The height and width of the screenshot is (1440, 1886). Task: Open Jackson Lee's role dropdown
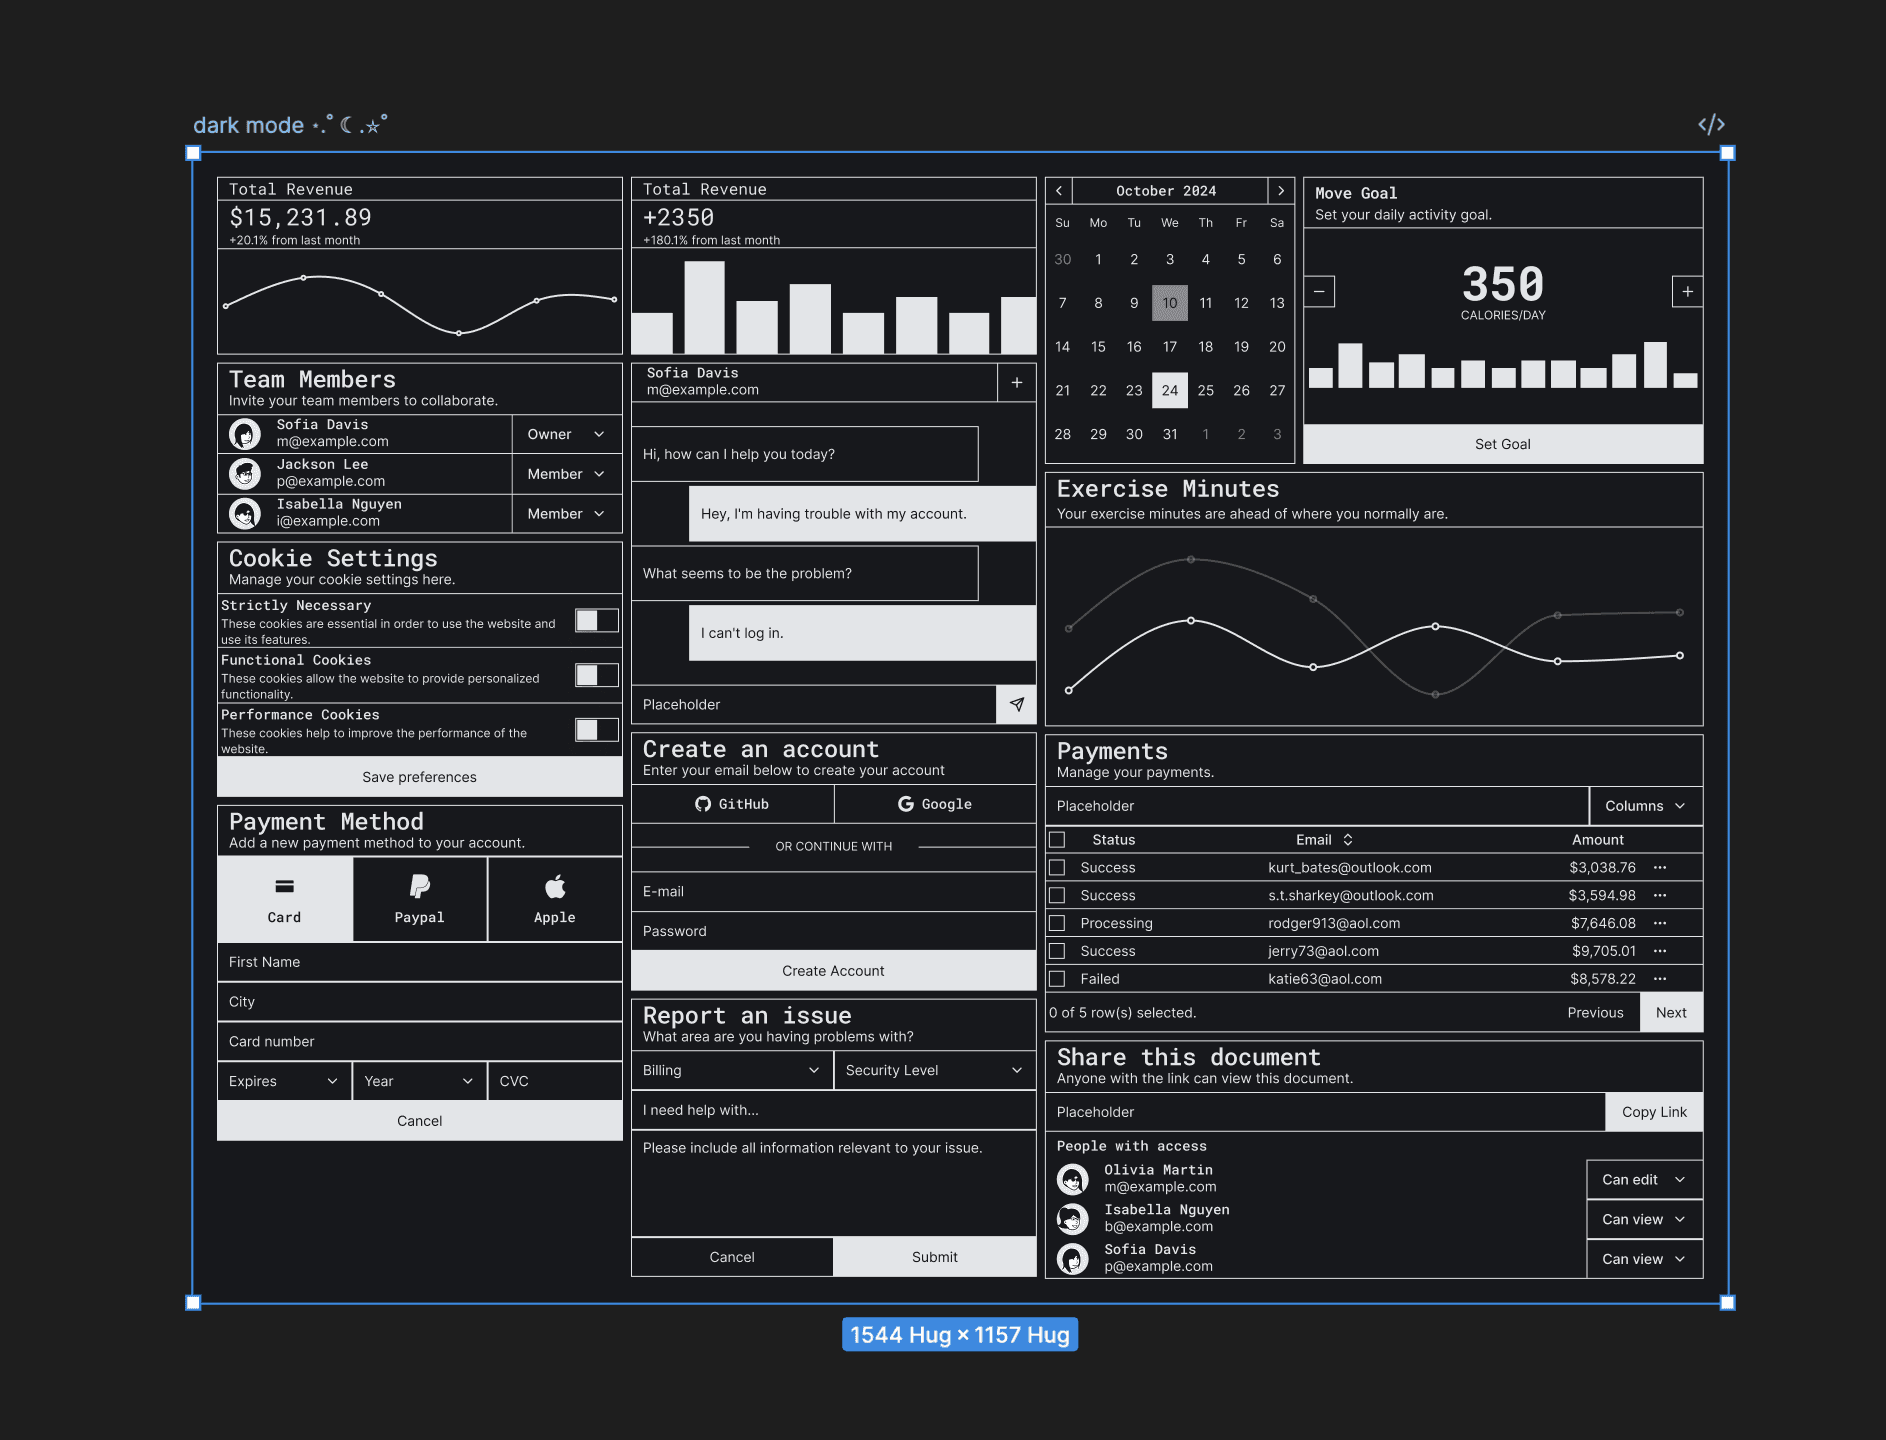click(566, 473)
